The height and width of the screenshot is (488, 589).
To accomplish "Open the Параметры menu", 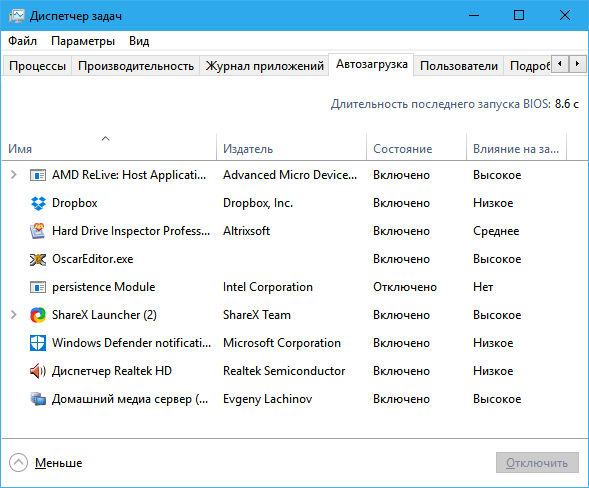I will 83,41.
